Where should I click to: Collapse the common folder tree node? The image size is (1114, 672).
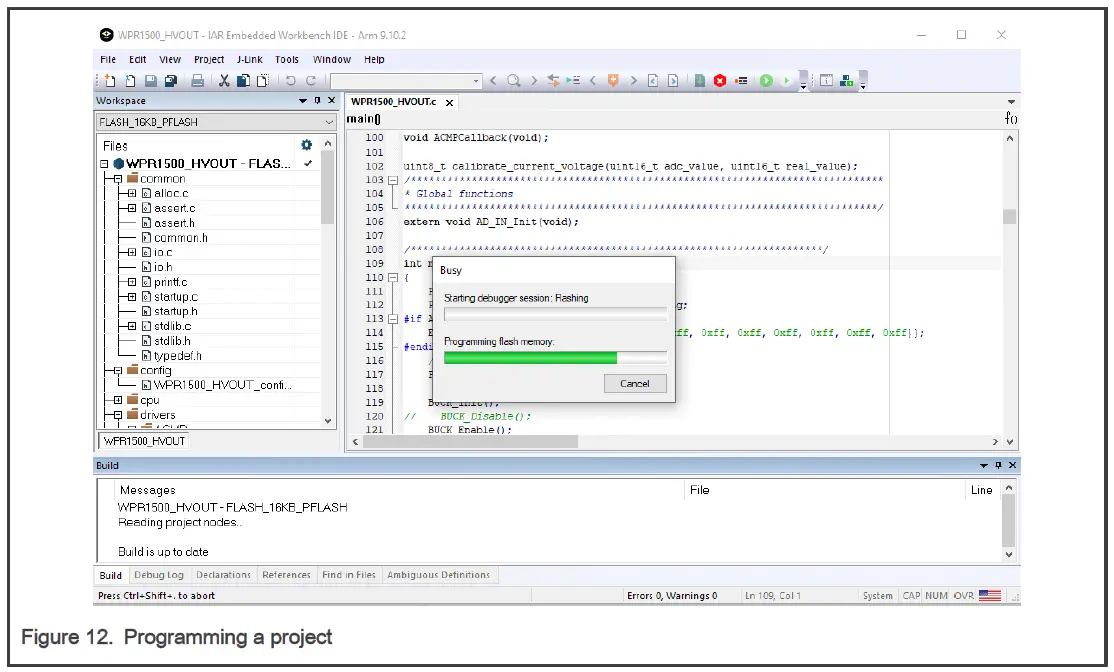point(118,179)
